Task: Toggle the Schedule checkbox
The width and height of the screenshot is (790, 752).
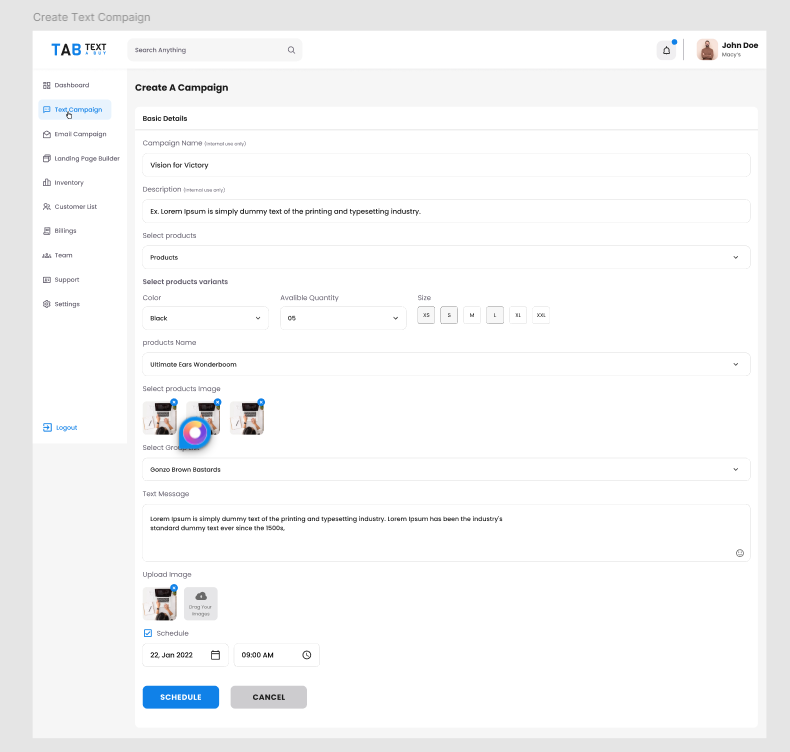Action: click(148, 633)
